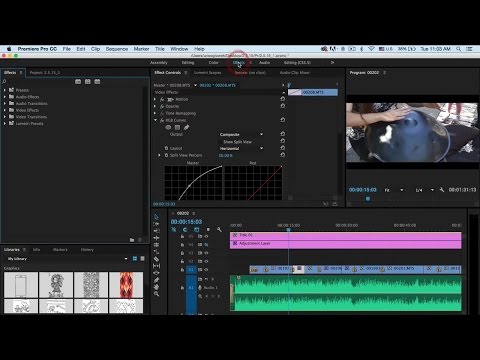Select the Pen tool in tools panel
Screen dimensions: 480x360
tap(156, 280)
